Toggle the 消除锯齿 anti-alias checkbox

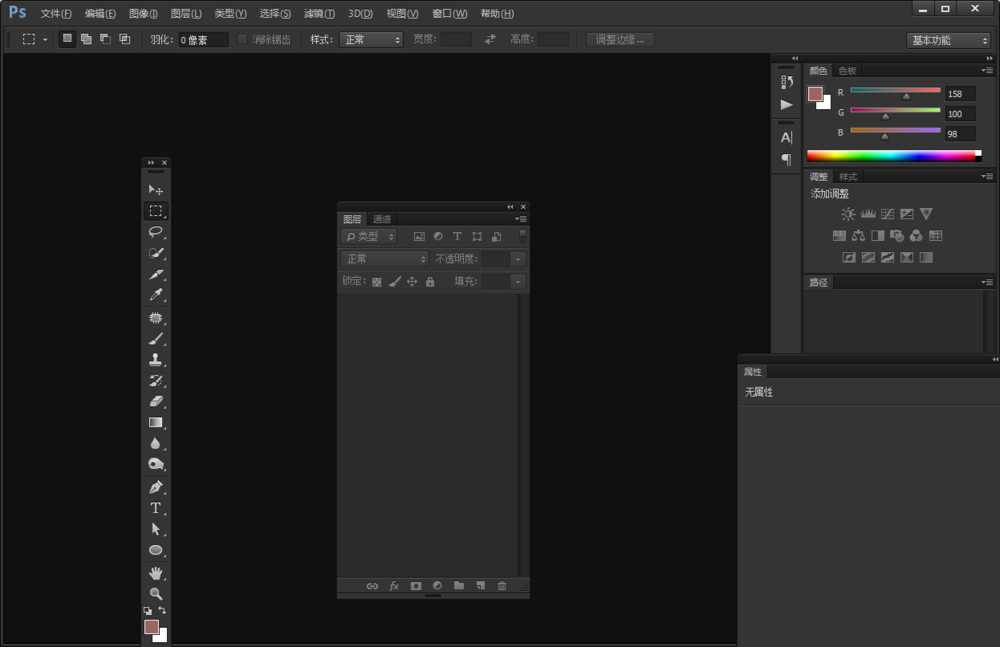pos(243,40)
